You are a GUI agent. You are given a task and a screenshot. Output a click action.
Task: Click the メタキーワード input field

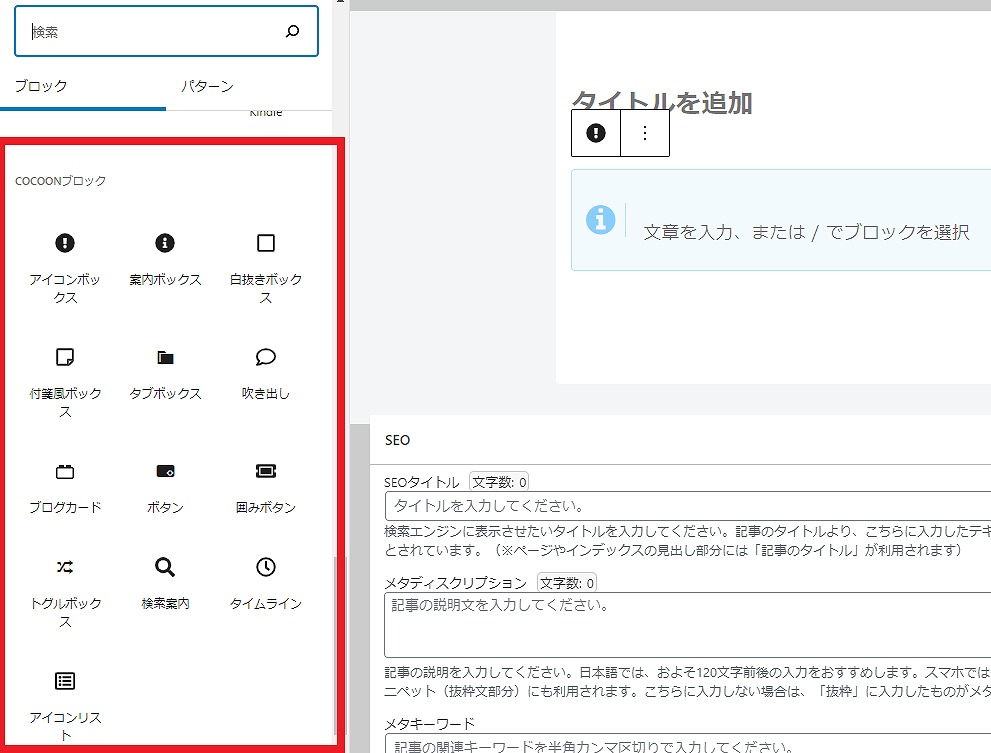[x=688, y=744]
